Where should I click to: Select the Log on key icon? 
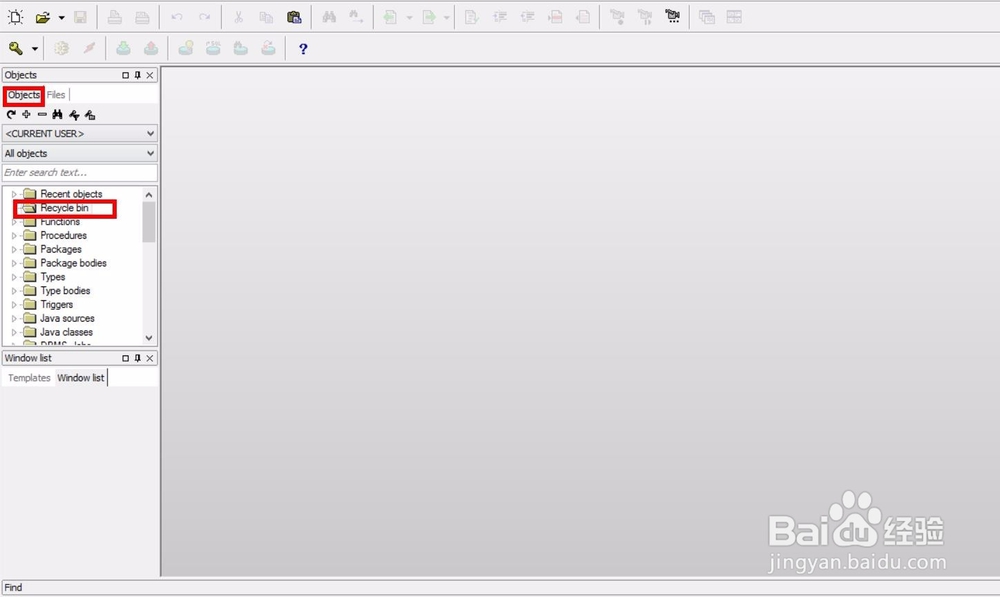click(16, 47)
